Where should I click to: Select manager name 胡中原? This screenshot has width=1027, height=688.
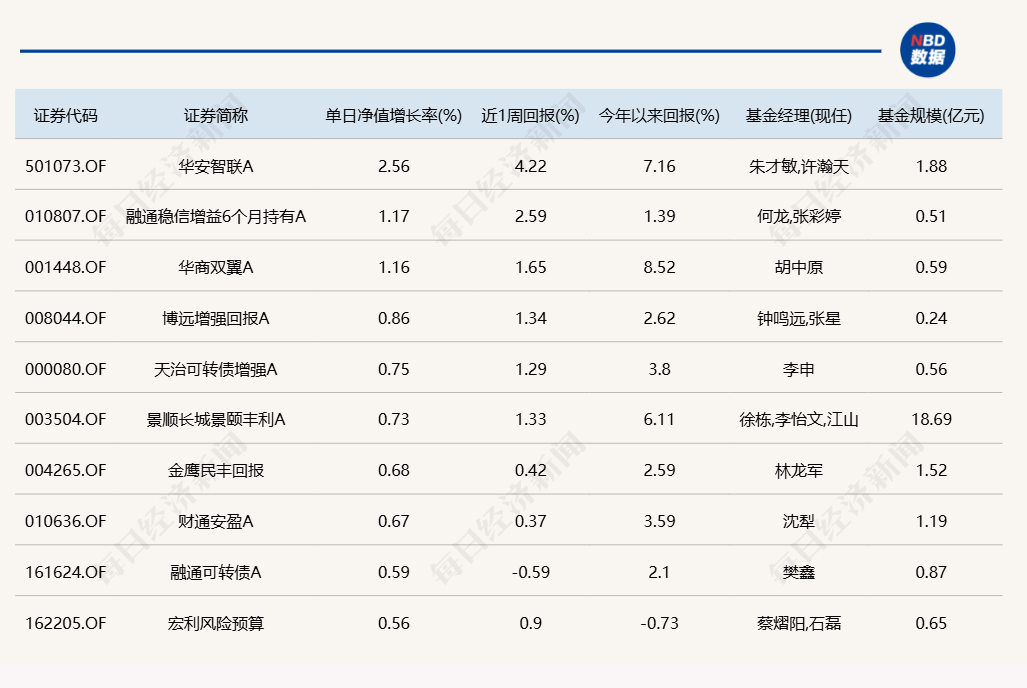799,267
